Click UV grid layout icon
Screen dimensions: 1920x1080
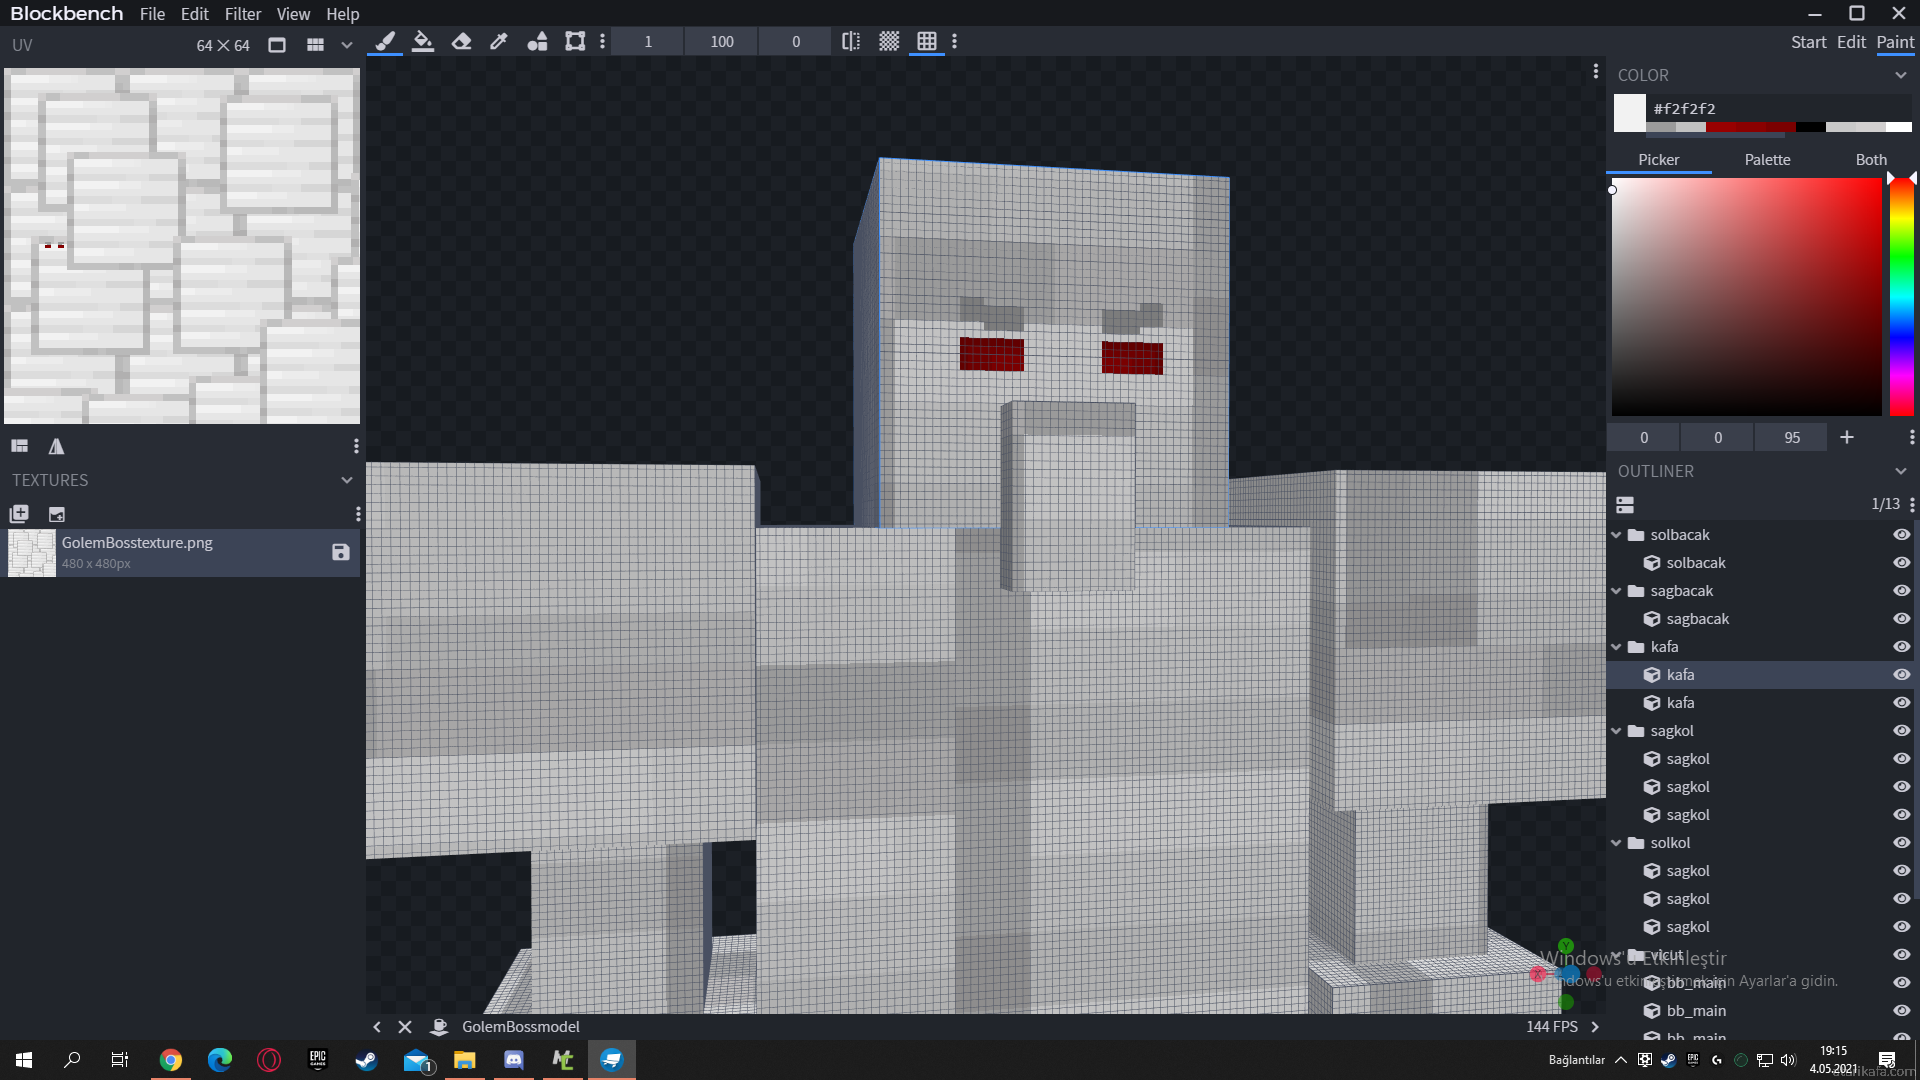pyautogui.click(x=315, y=45)
